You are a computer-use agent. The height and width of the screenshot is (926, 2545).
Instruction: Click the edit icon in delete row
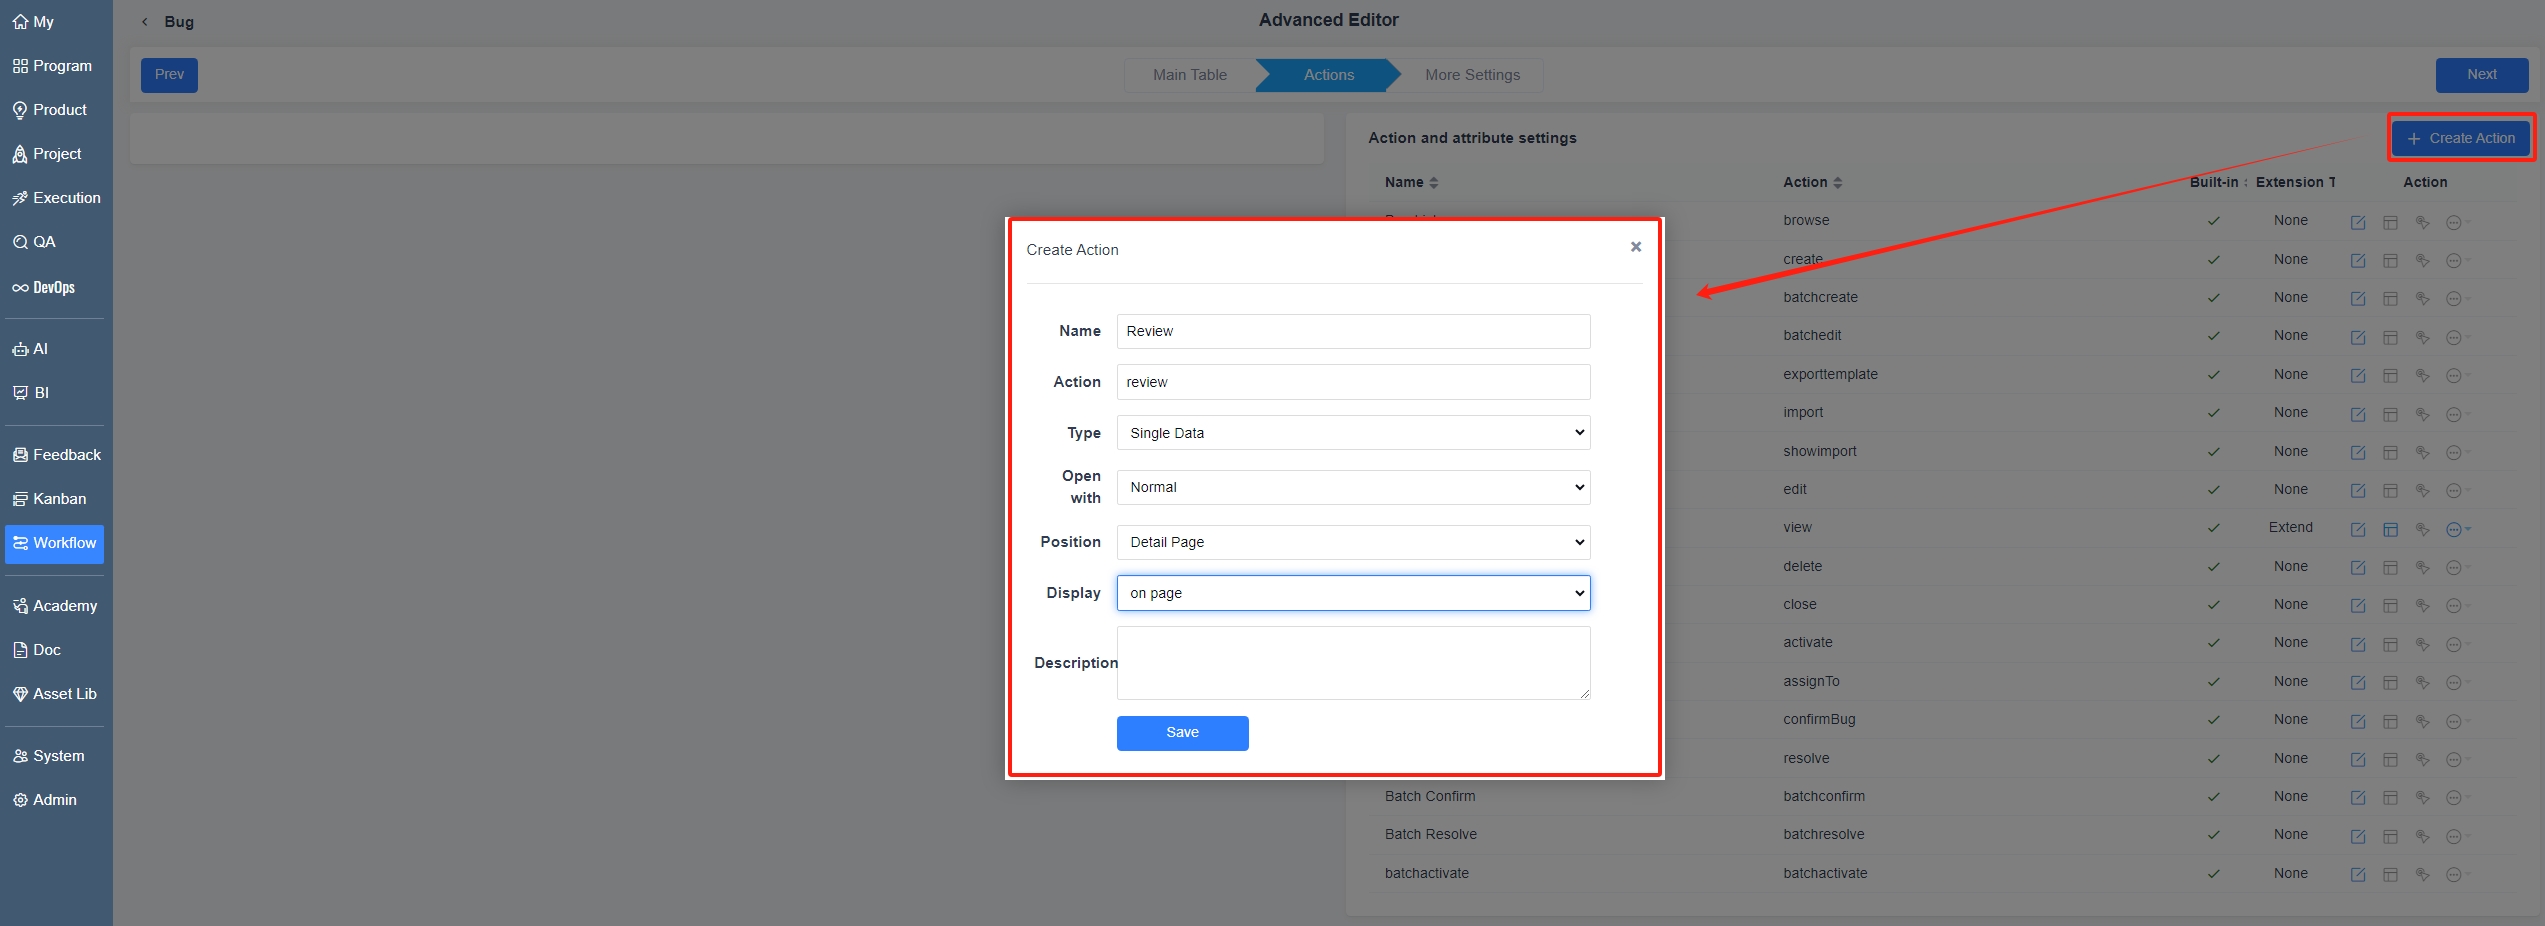click(x=2358, y=567)
